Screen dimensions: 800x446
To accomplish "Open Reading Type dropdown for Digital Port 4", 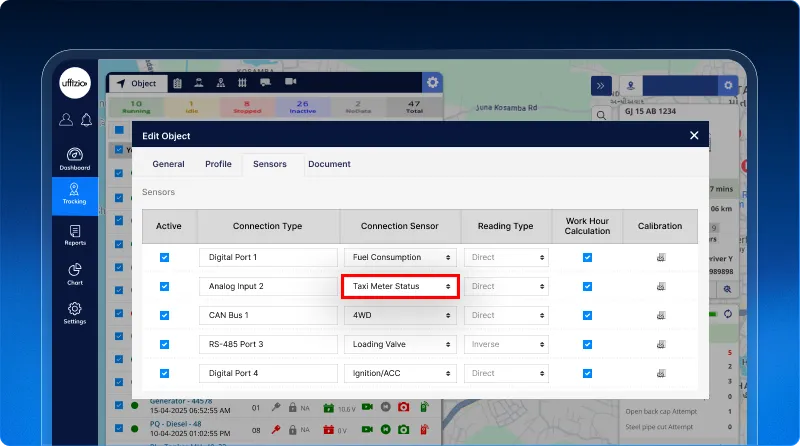I will point(506,374).
